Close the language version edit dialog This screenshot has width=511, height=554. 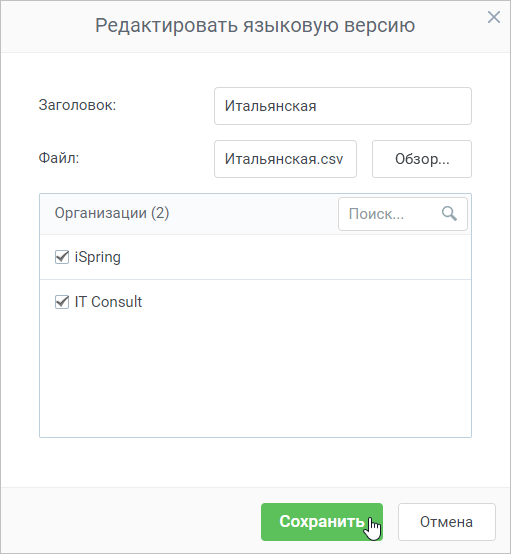pyautogui.click(x=494, y=17)
